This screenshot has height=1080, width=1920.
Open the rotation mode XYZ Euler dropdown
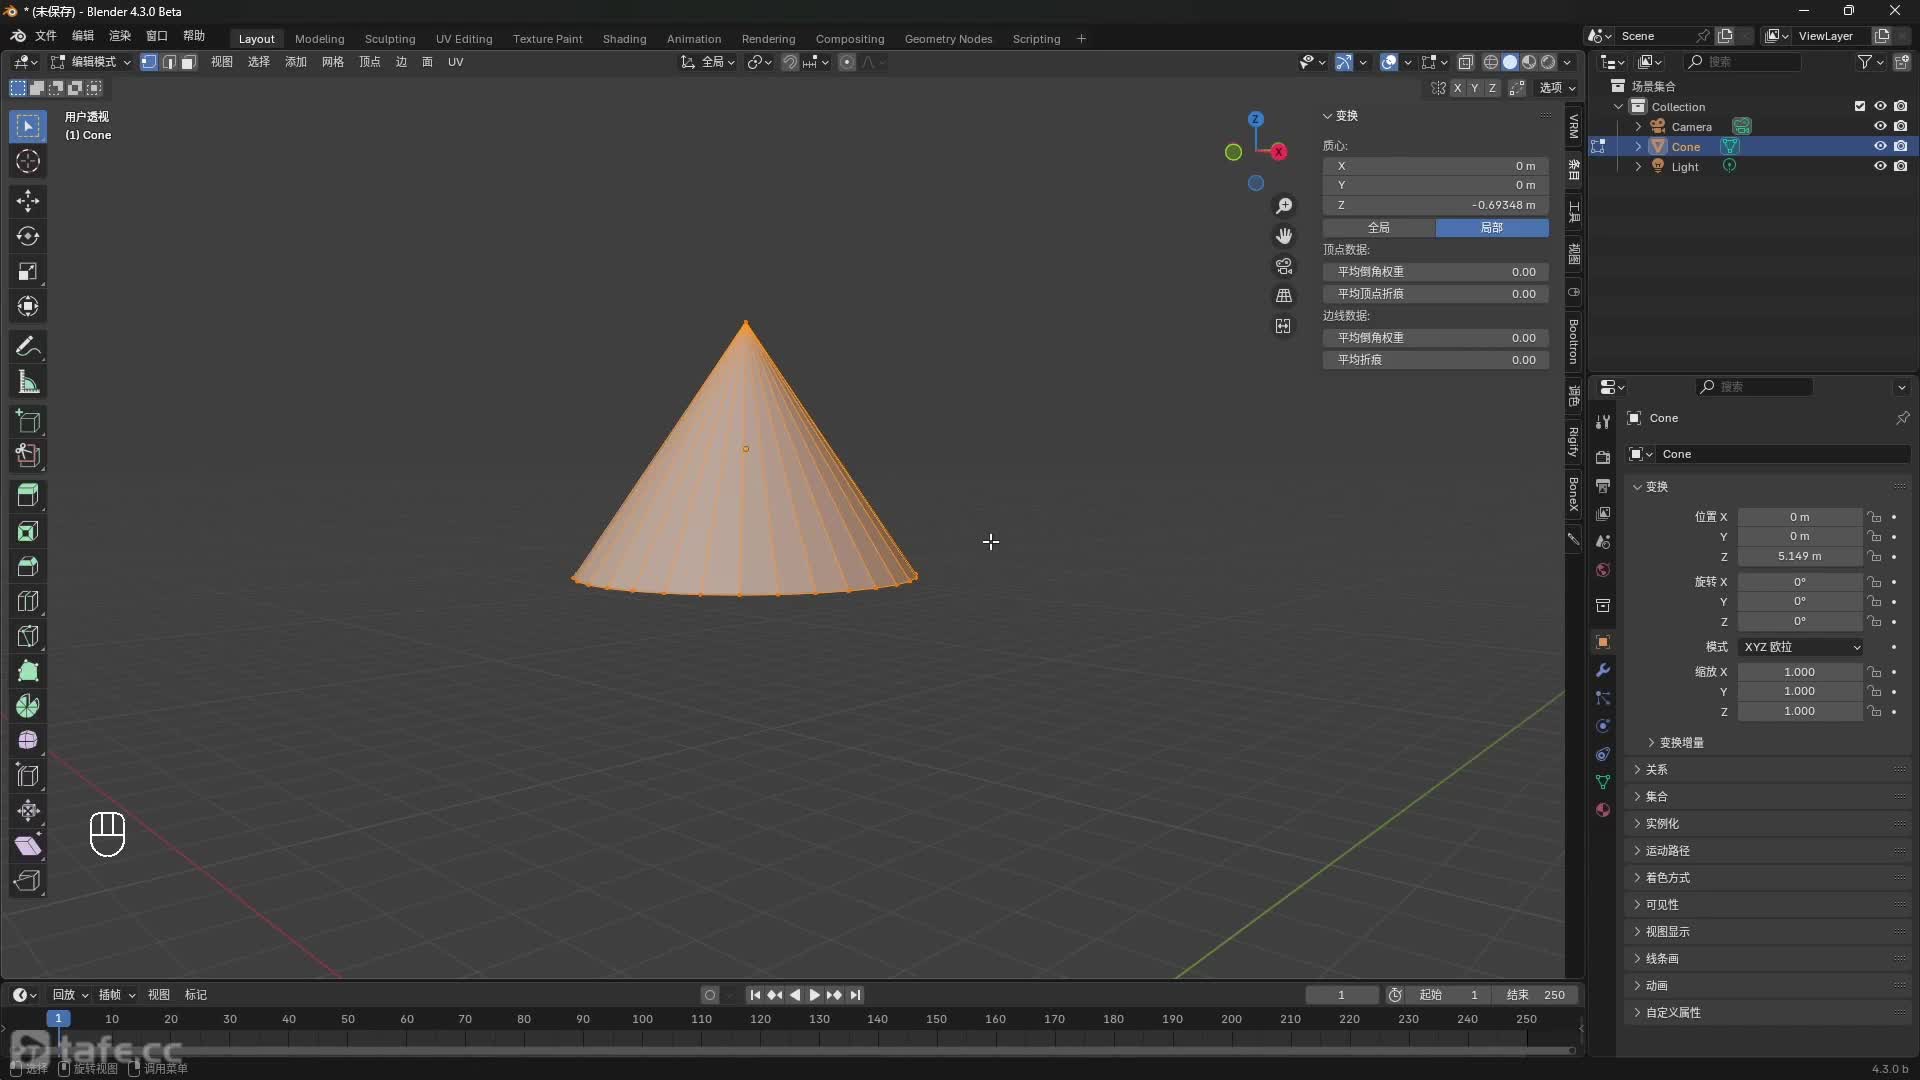(x=1801, y=647)
